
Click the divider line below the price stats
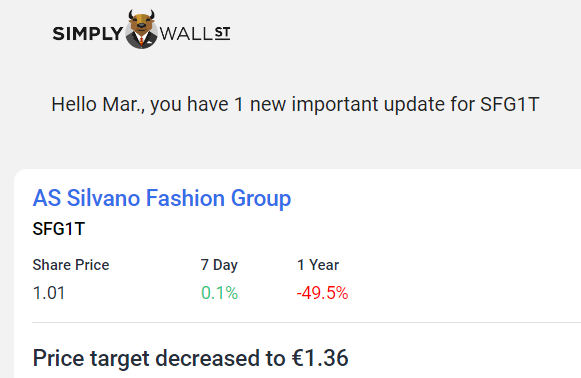[306, 322]
